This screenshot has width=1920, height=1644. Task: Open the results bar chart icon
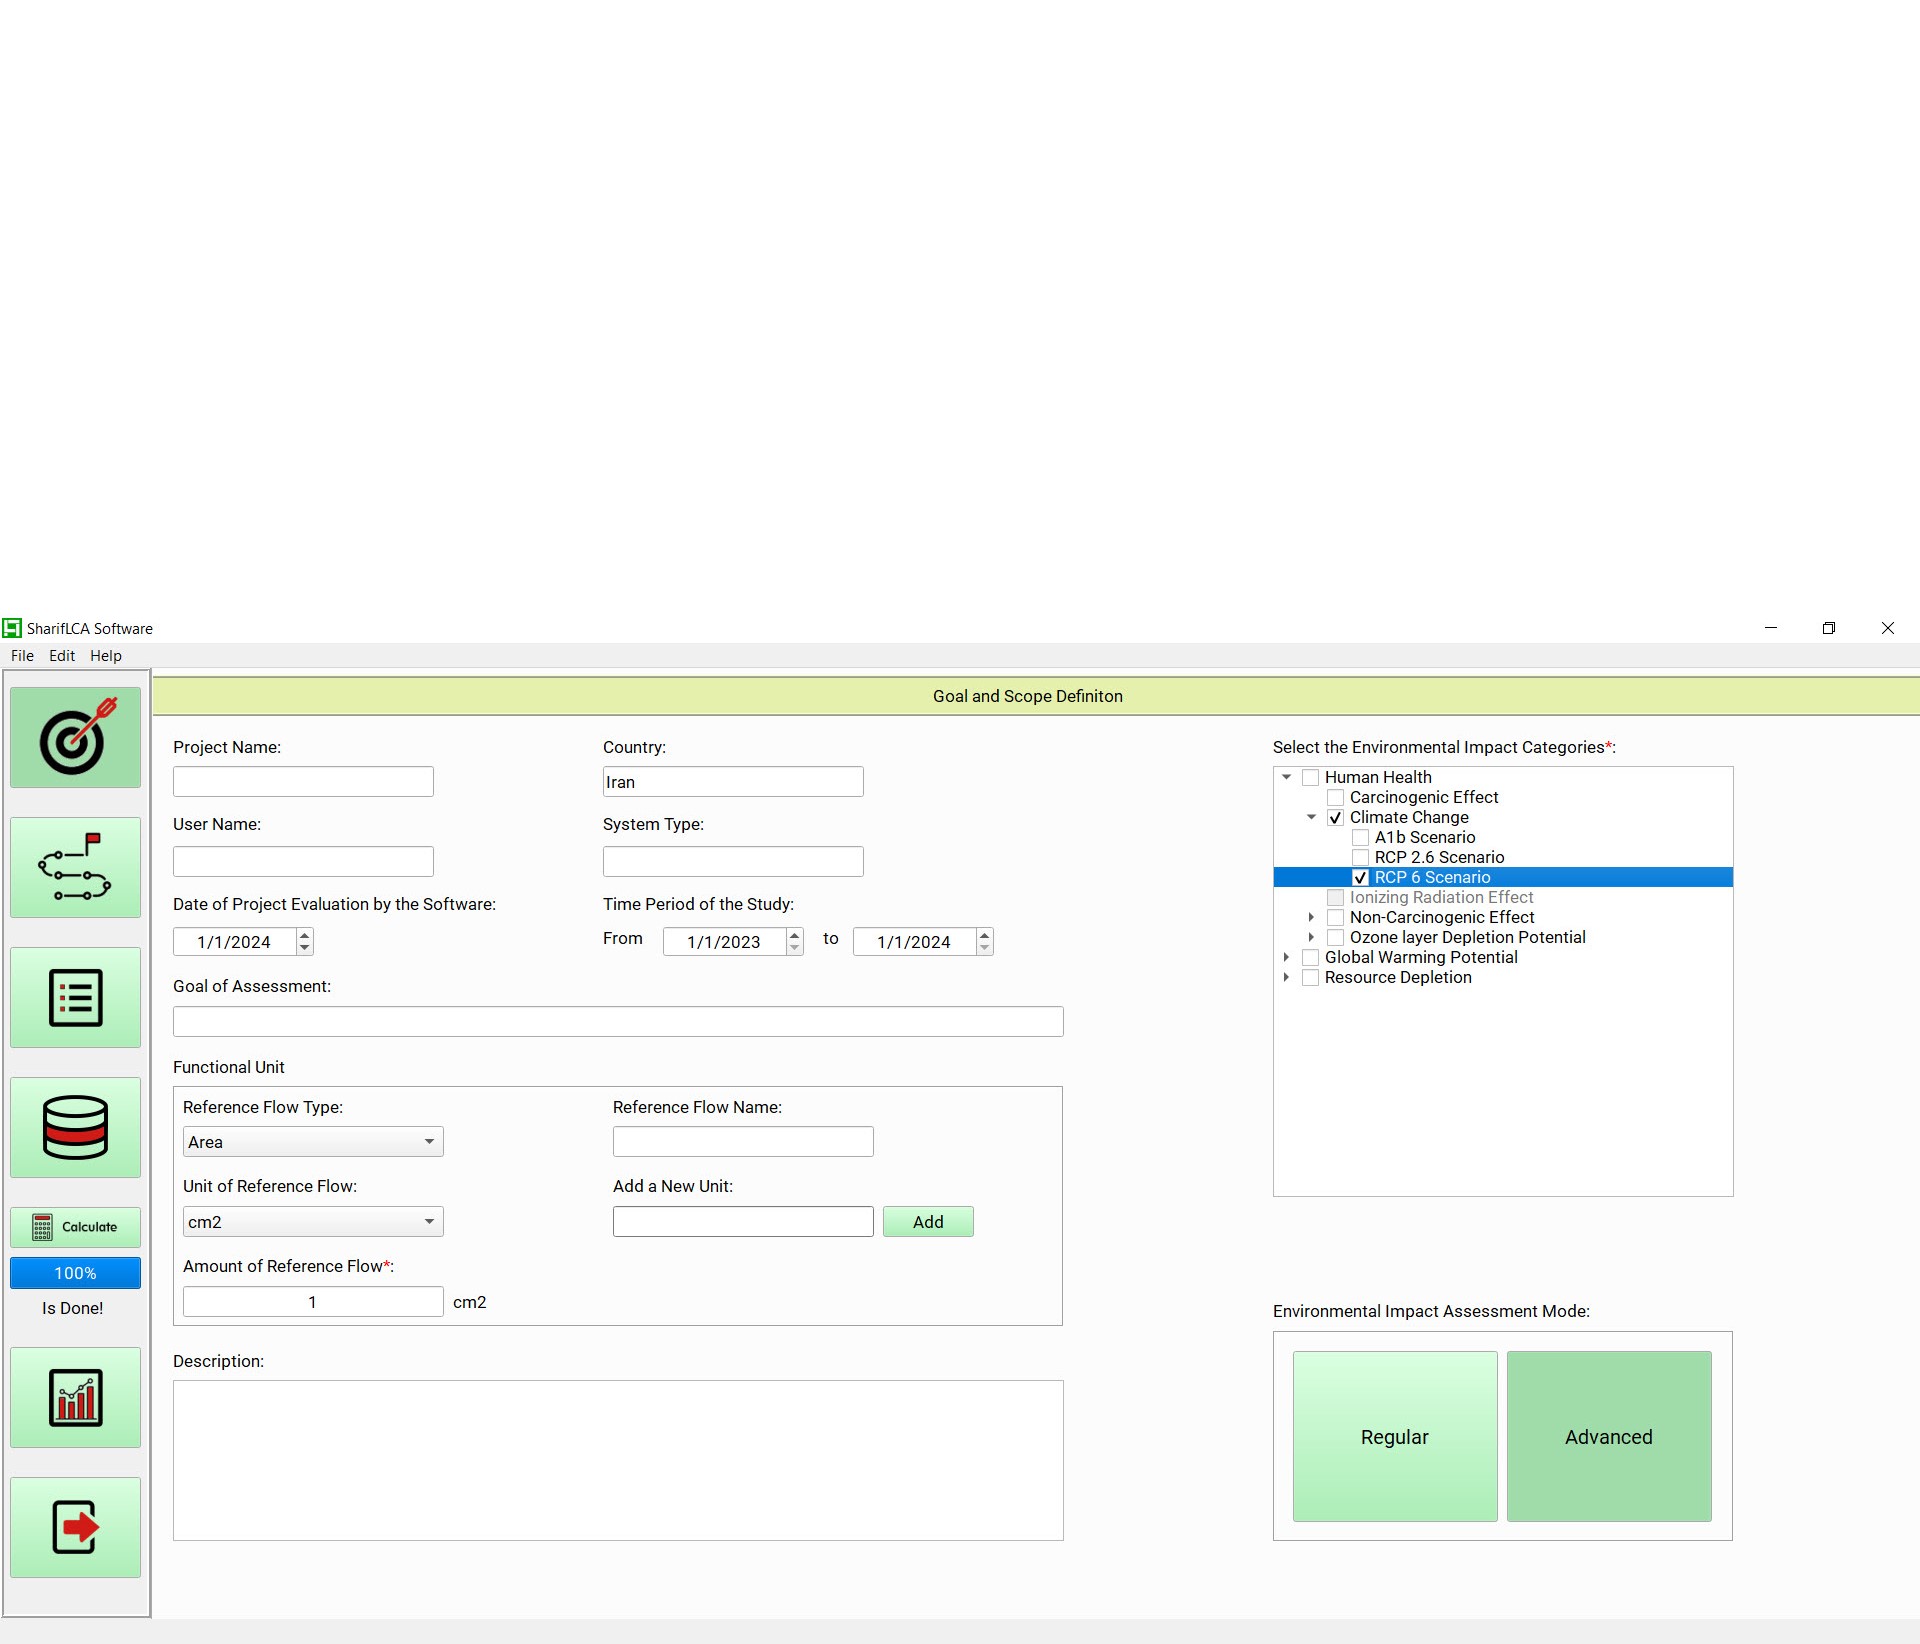pyautogui.click(x=75, y=1397)
